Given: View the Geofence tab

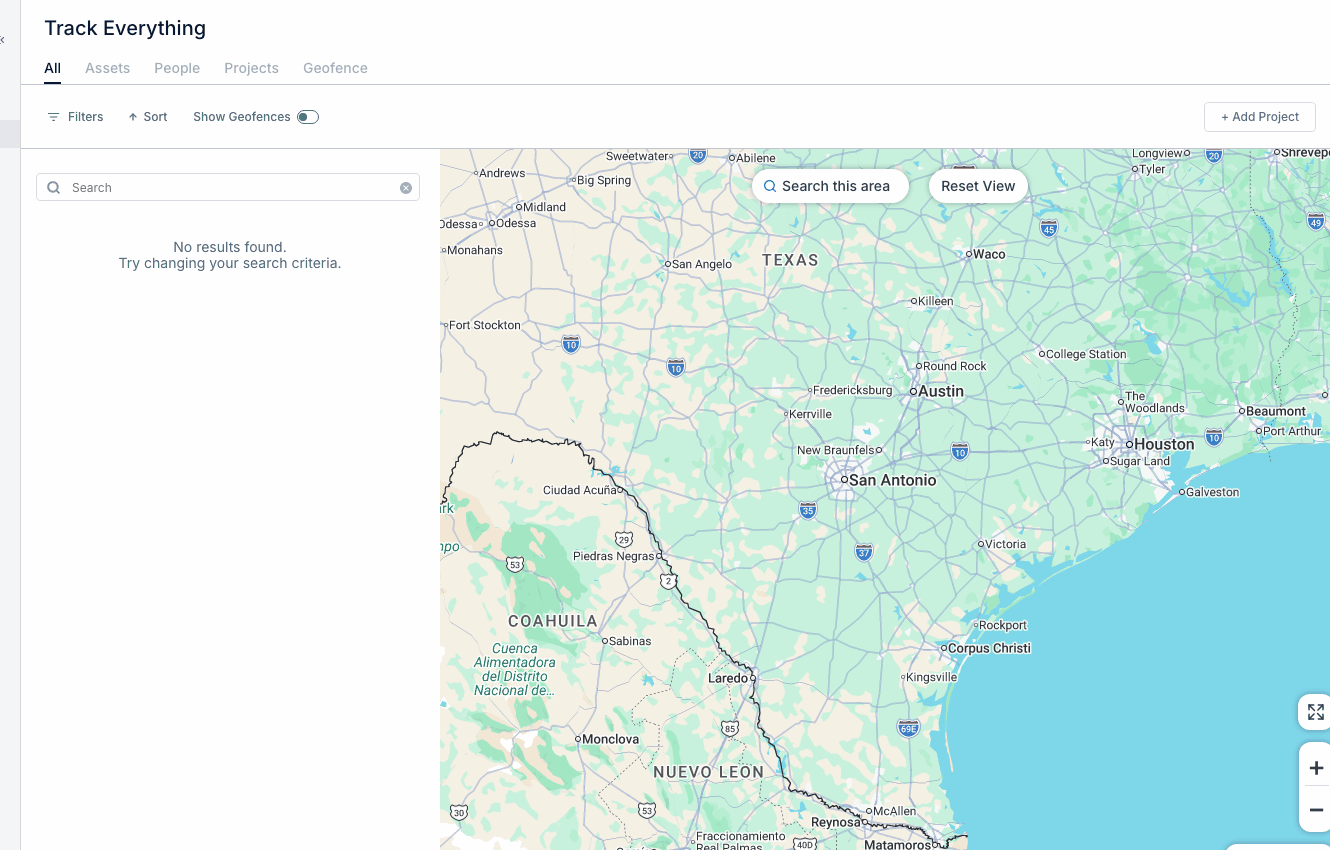Looking at the screenshot, I should click(x=335, y=68).
